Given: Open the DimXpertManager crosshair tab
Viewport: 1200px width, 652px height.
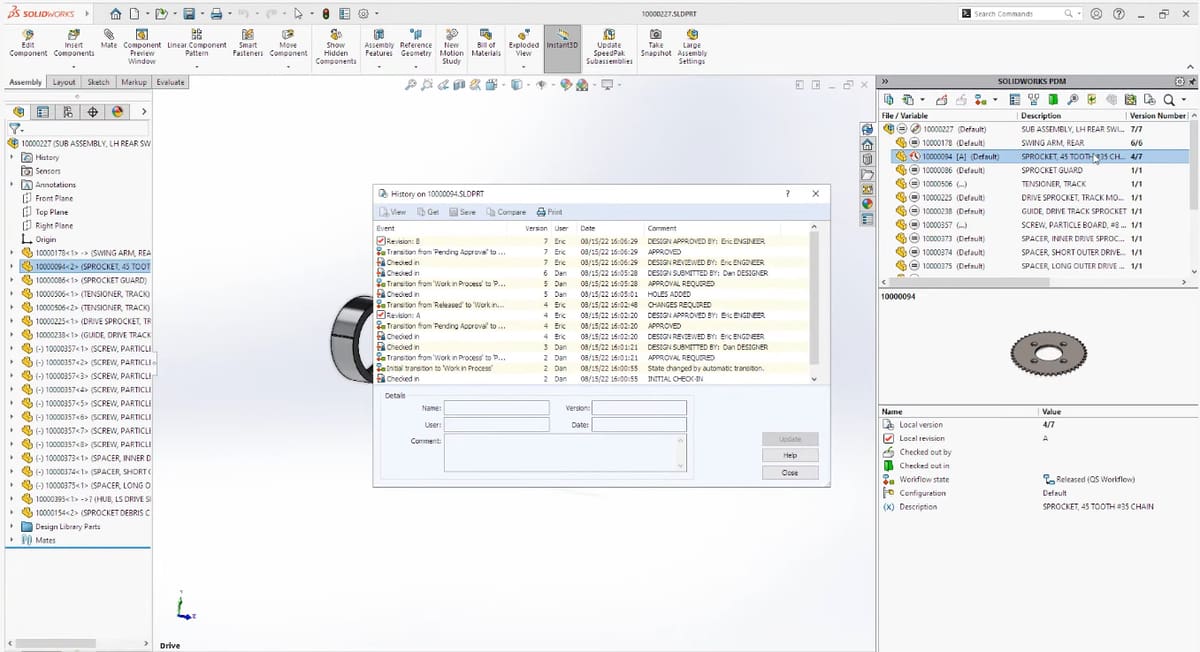Looking at the screenshot, I should click(93, 111).
